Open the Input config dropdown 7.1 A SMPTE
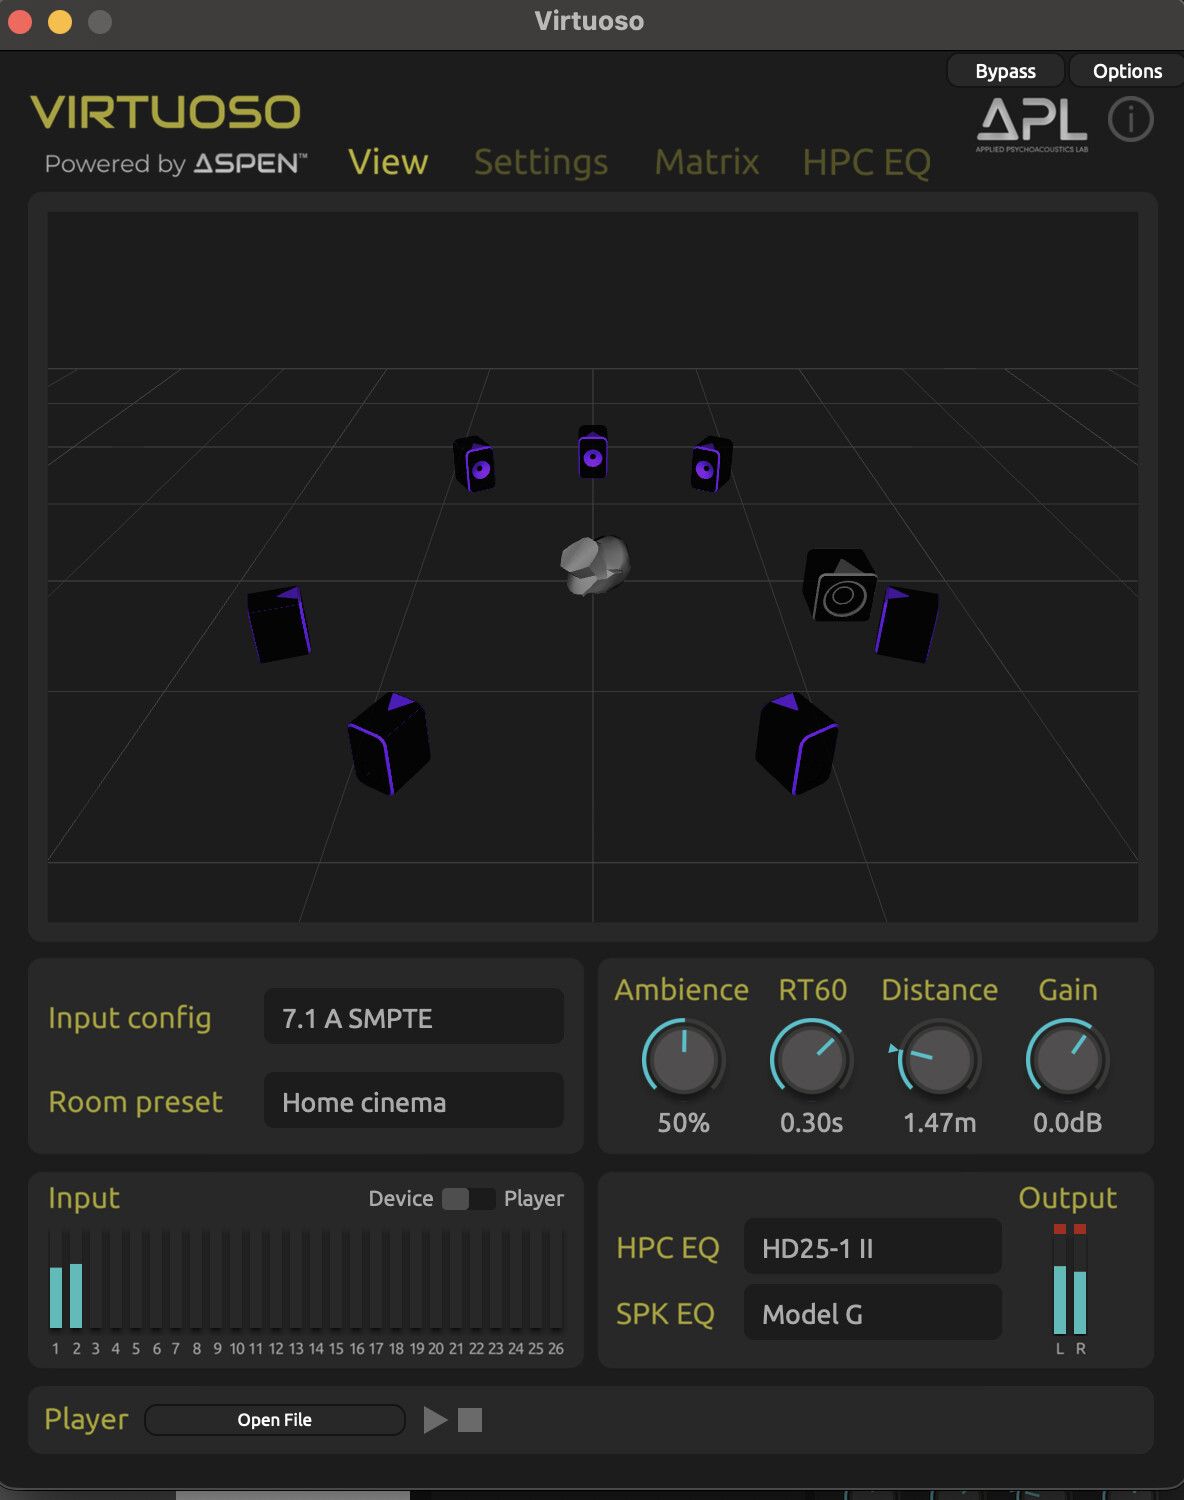1184x1500 pixels. pos(414,1017)
